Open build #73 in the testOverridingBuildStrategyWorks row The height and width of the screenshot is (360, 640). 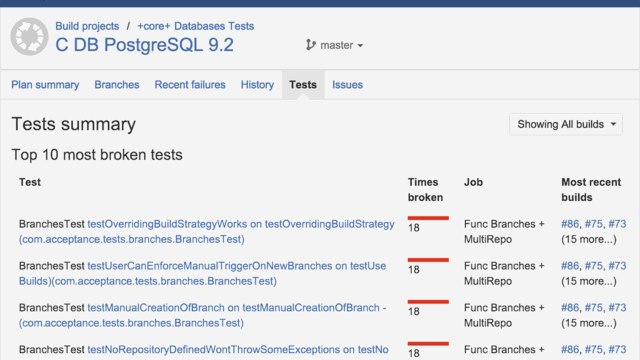(617, 224)
